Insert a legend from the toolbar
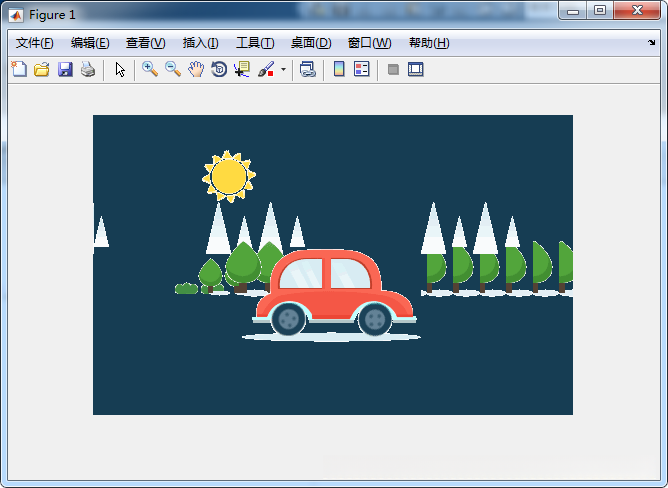 362,70
